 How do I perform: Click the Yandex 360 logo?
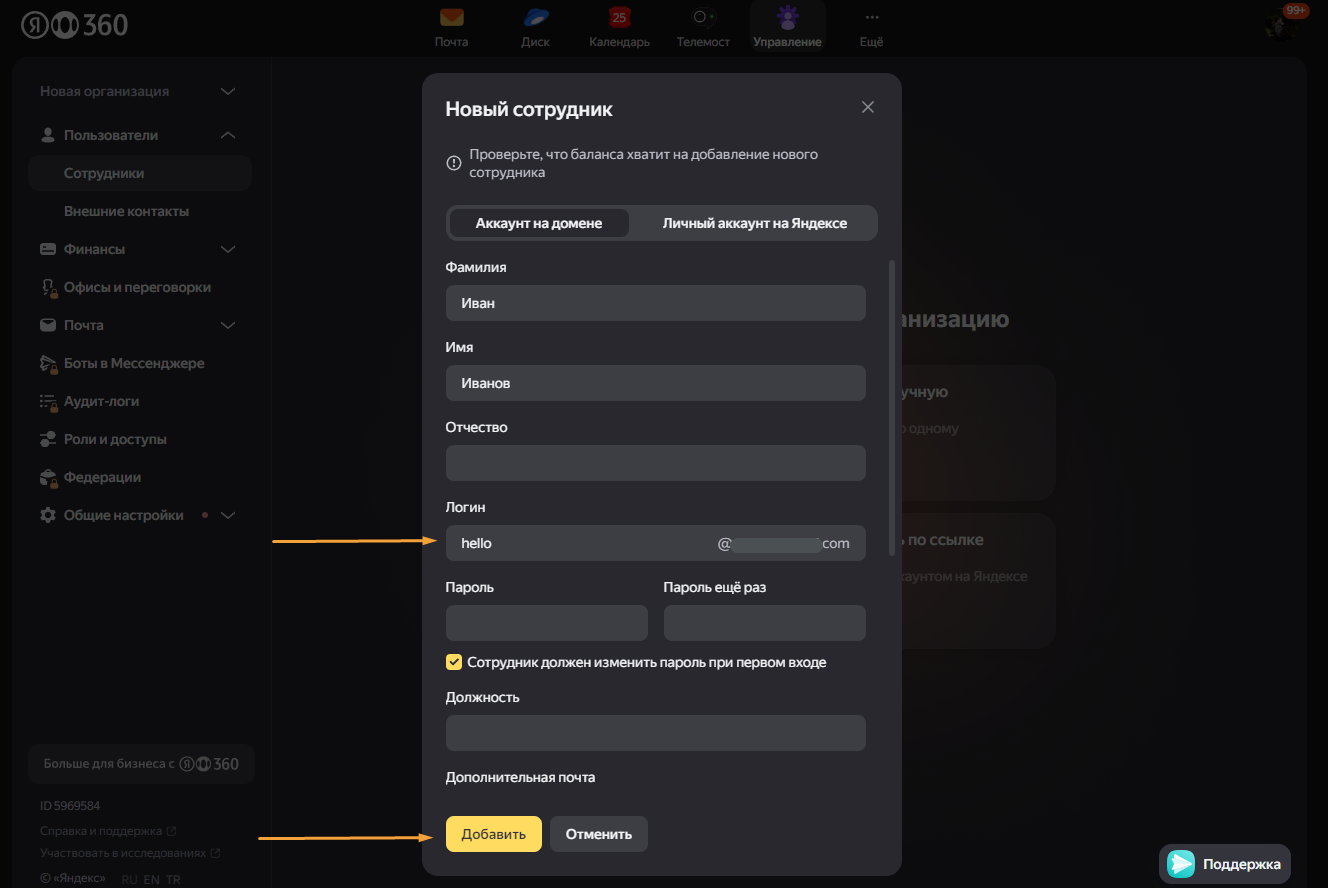coord(75,24)
